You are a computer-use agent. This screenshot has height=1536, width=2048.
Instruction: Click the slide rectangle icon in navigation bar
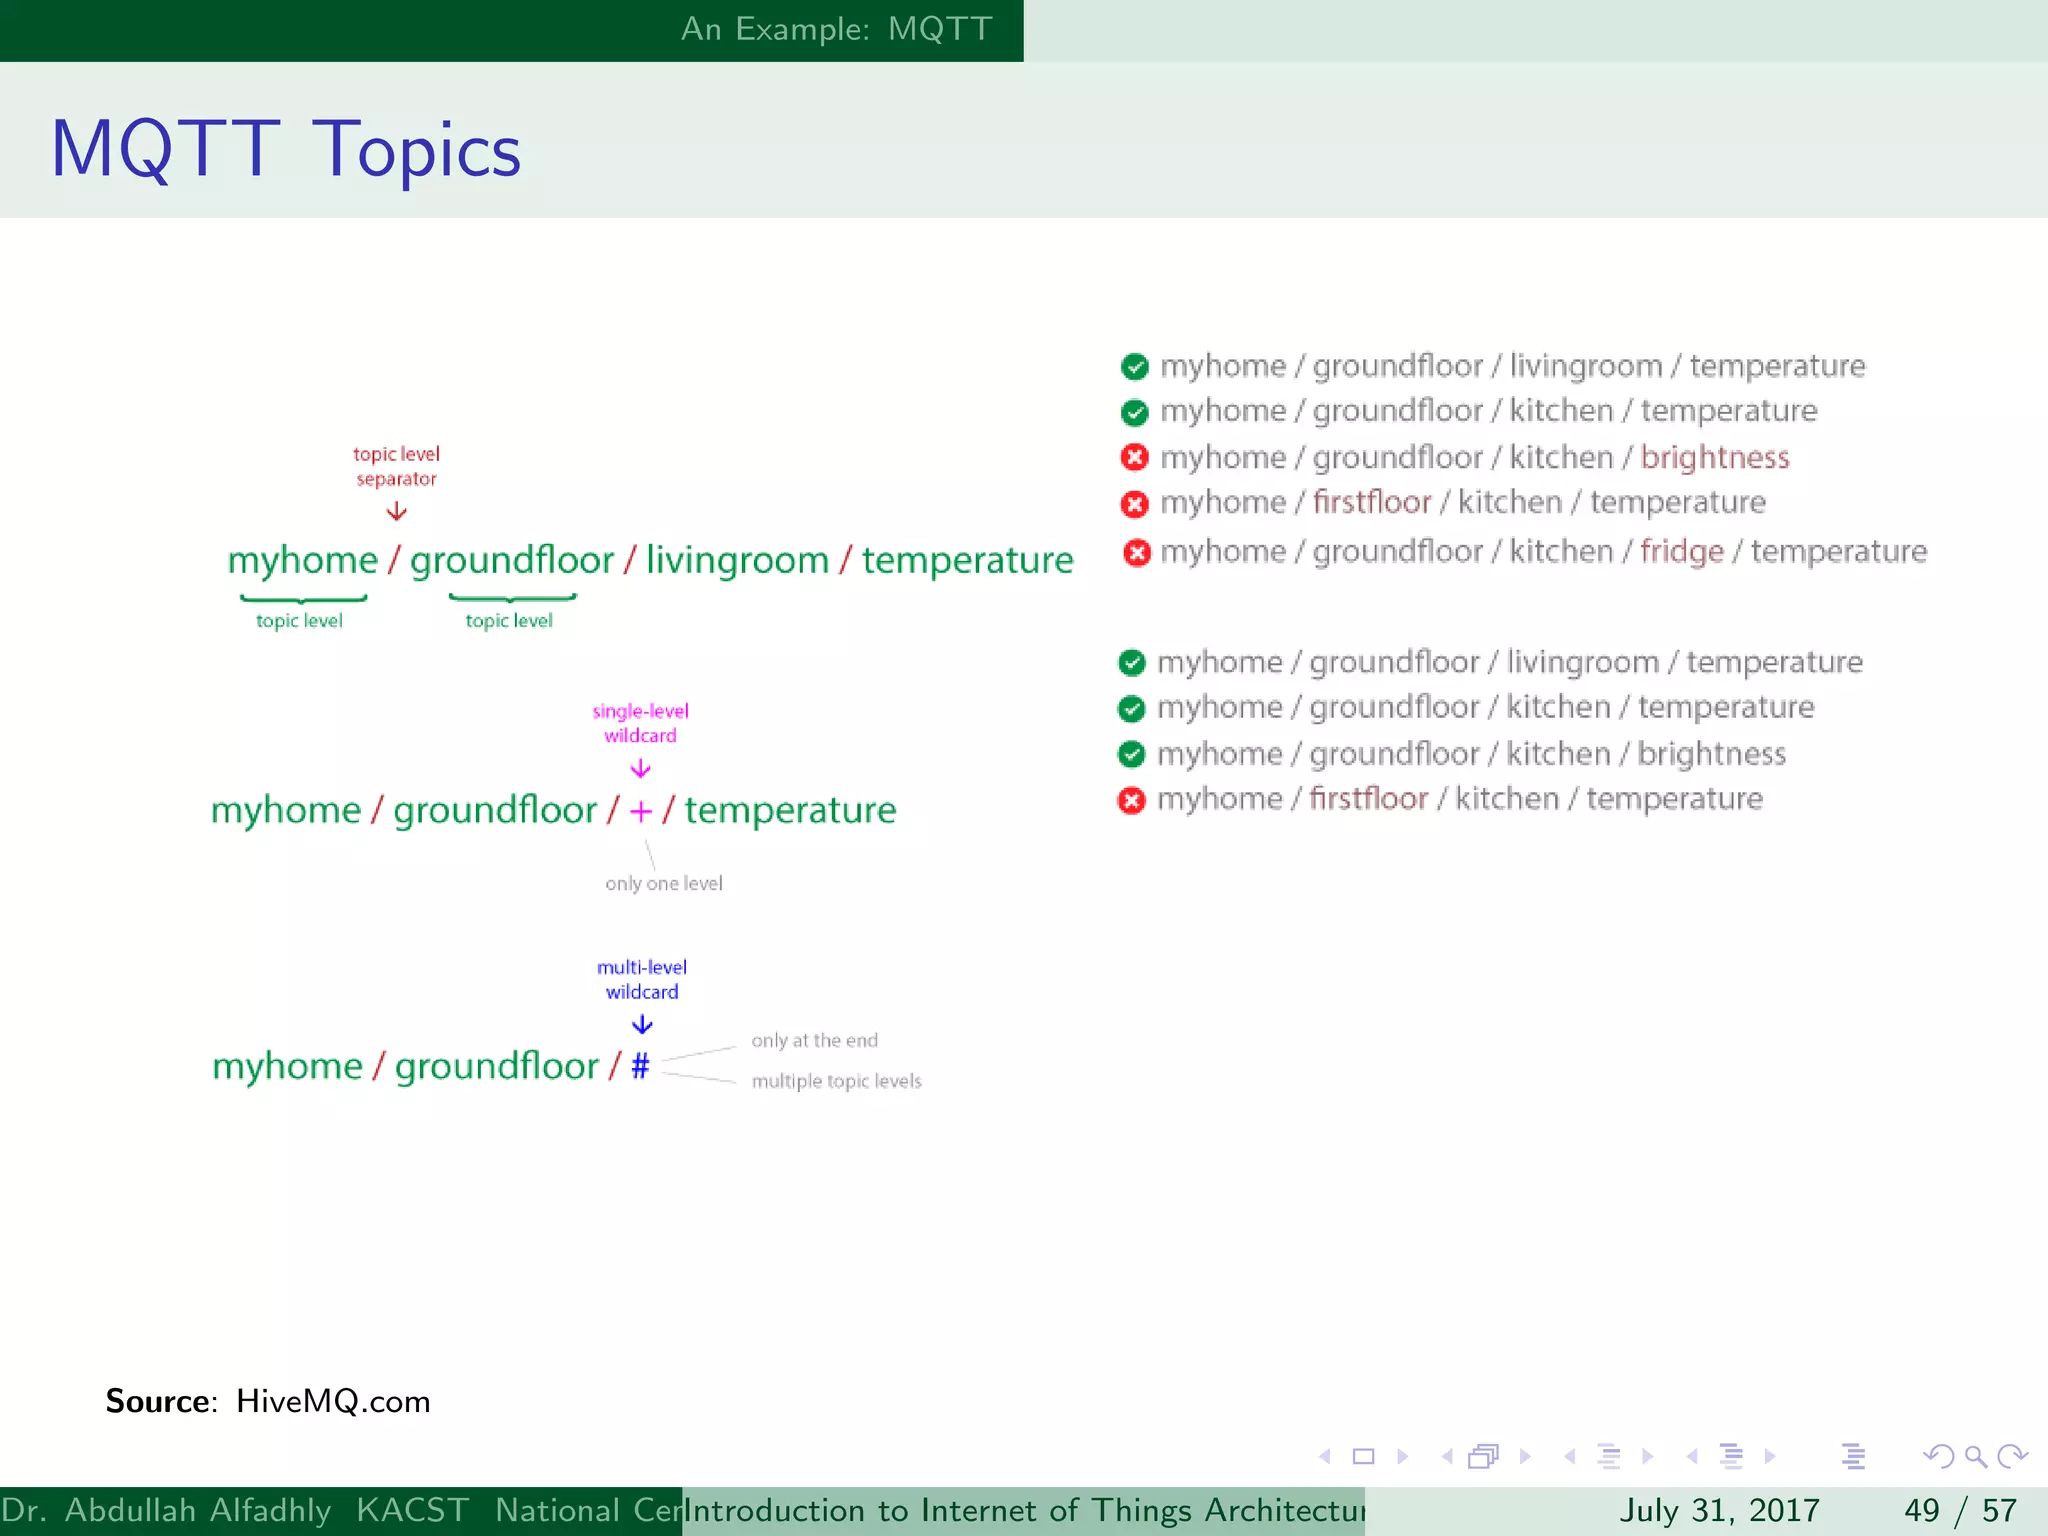1363,1456
